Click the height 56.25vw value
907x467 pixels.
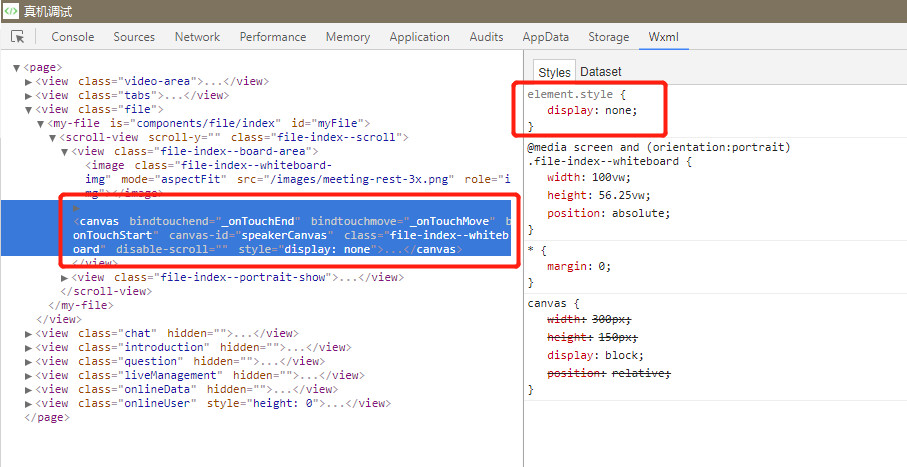[x=621, y=195]
